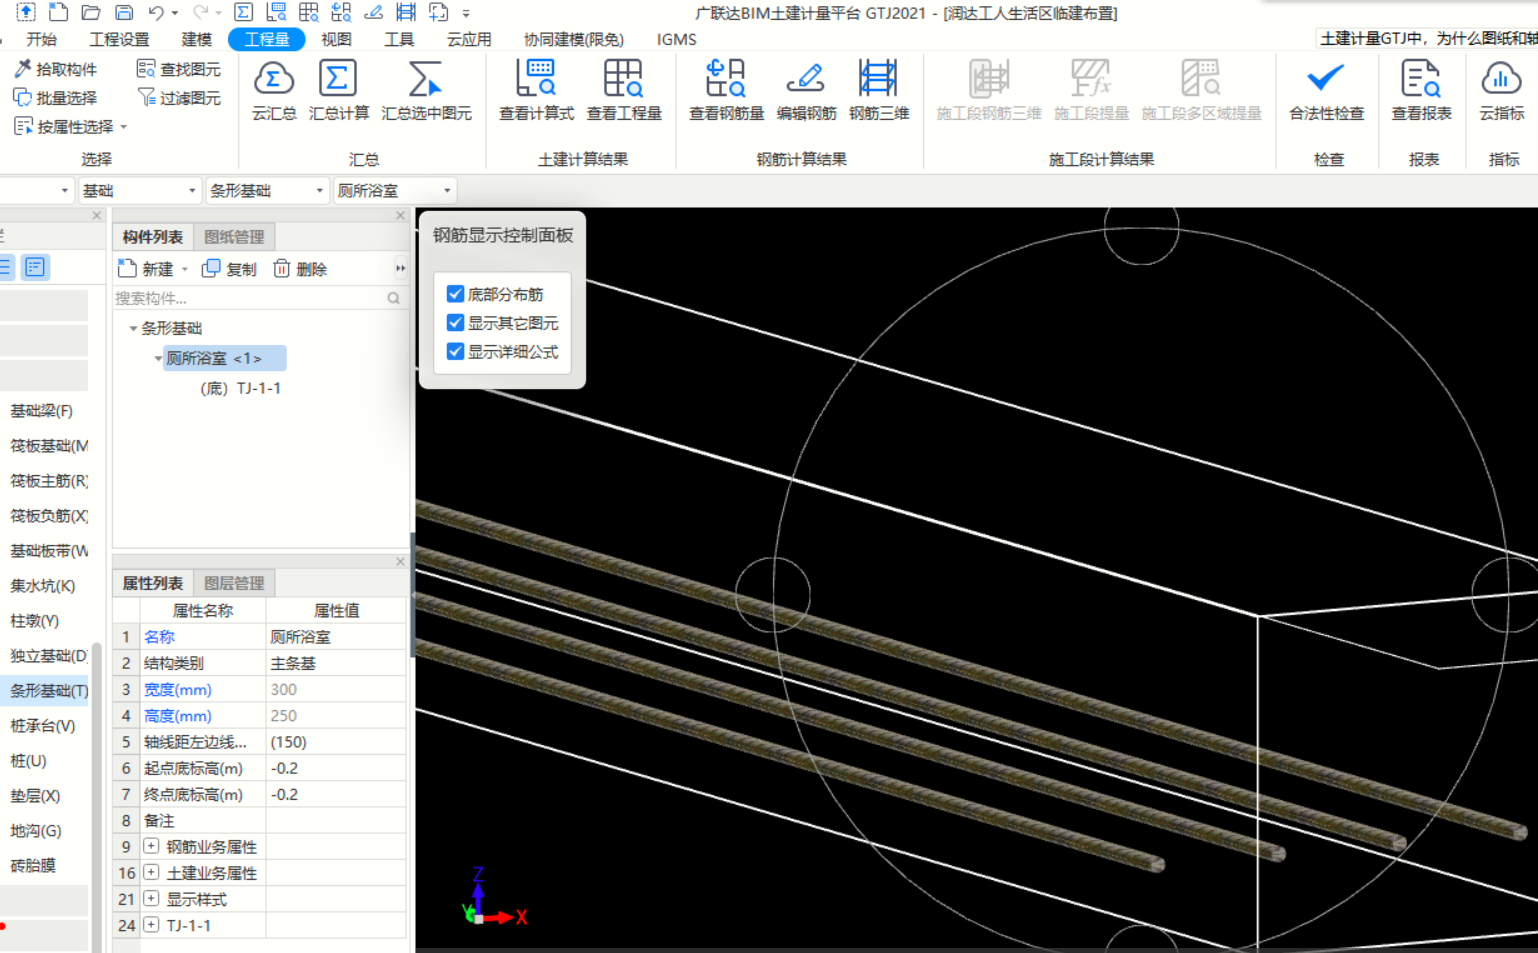Switch to the 云应用 tab
The height and width of the screenshot is (953, 1538).
pyautogui.click(x=469, y=39)
